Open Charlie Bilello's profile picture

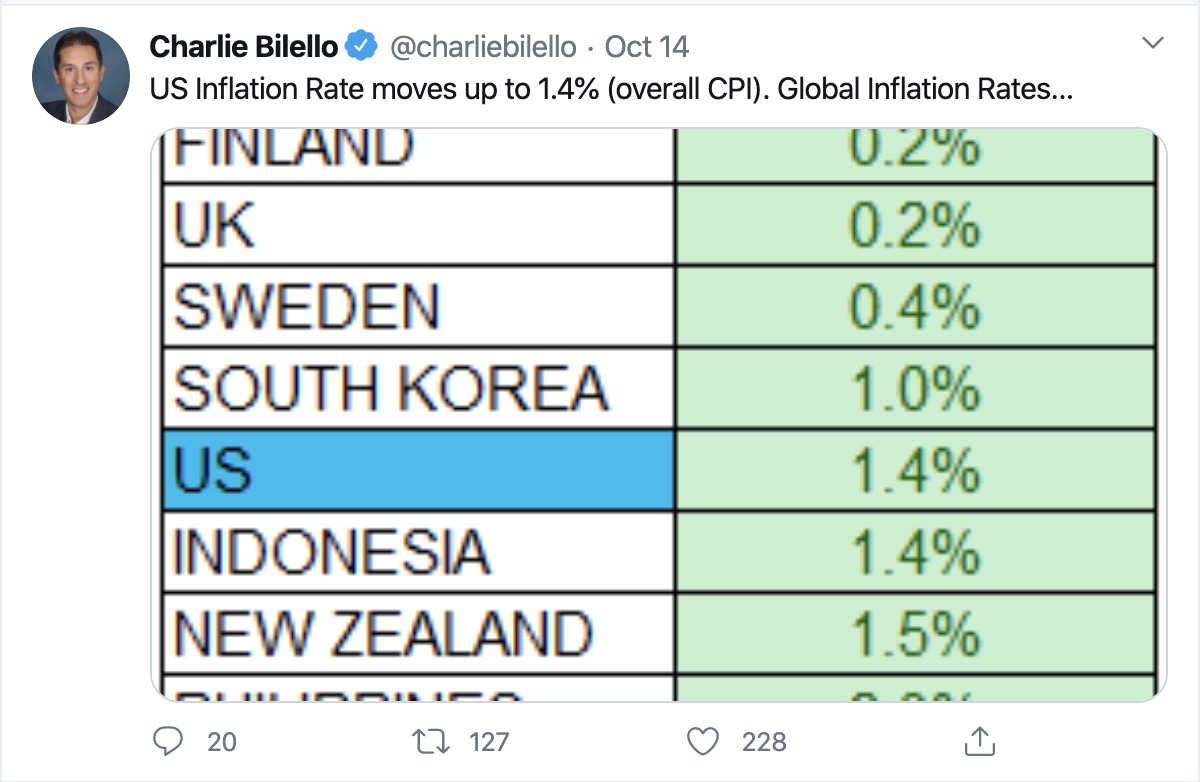pyautogui.click(x=81, y=76)
